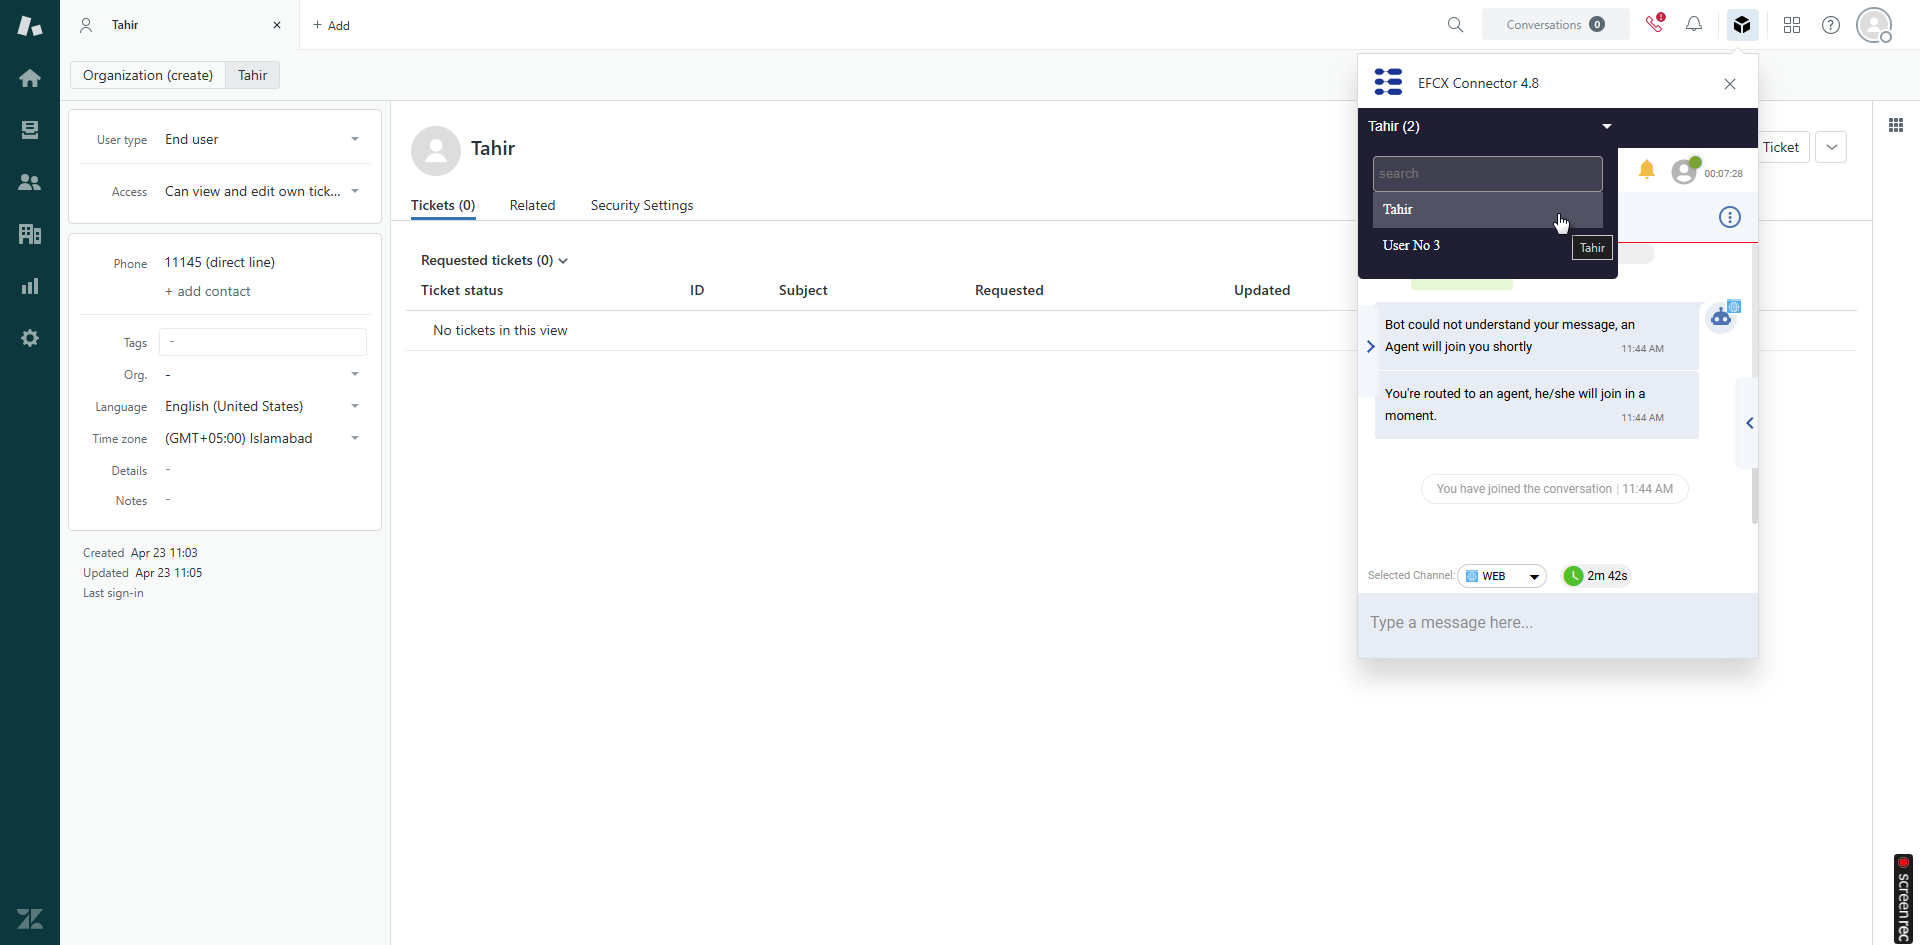Open the conversation info icon

[x=1729, y=217]
